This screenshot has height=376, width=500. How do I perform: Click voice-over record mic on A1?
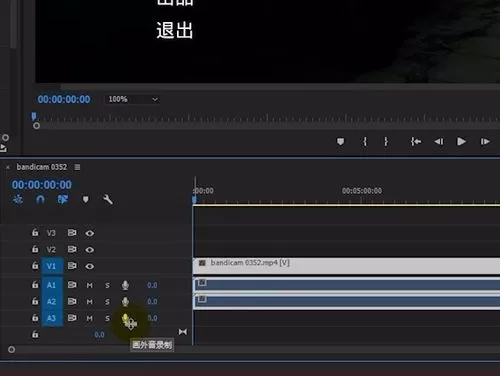pos(125,285)
